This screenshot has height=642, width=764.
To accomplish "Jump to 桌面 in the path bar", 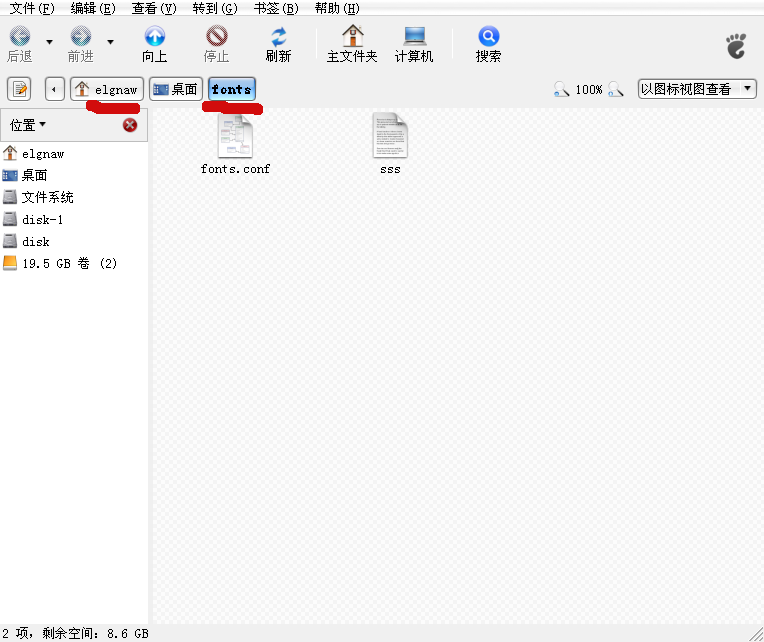I will pos(176,89).
